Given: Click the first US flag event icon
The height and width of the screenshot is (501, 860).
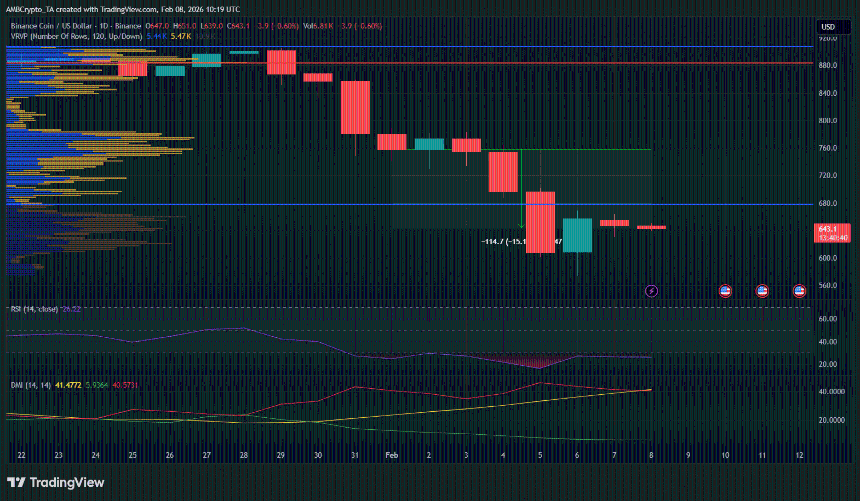Looking at the screenshot, I should (726, 291).
